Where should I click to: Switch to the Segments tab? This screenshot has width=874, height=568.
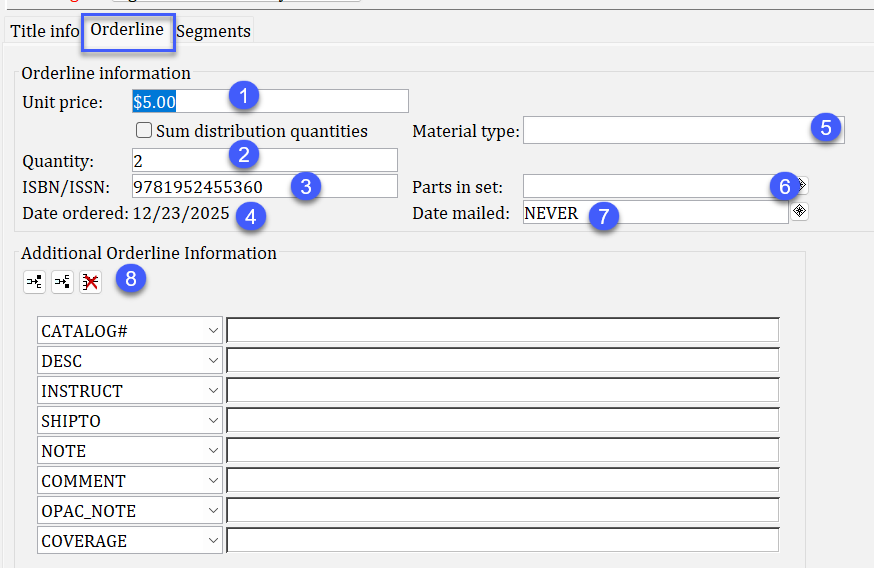click(213, 31)
